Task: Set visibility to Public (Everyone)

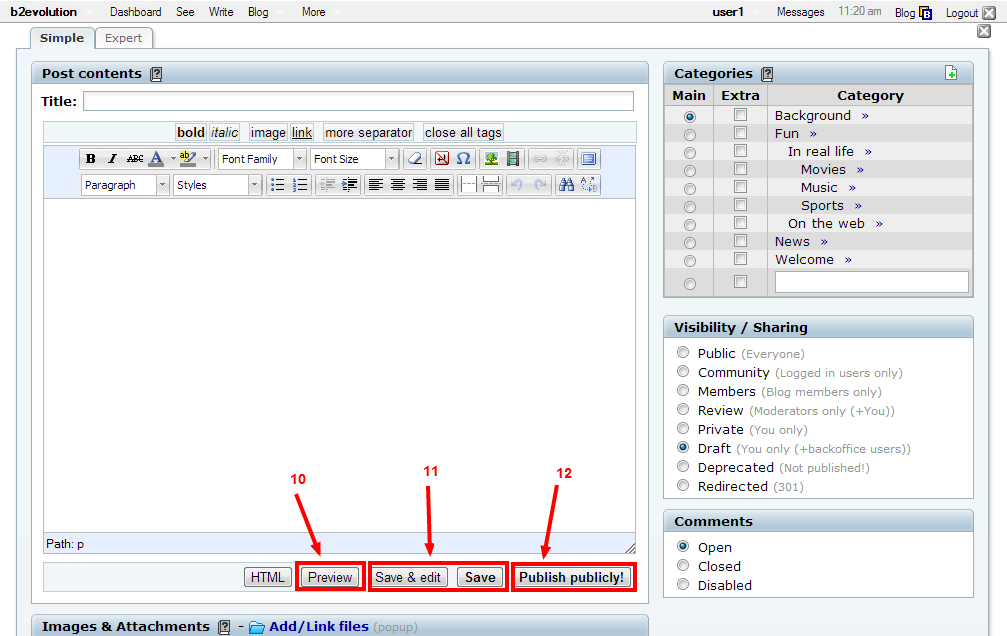Action: pyautogui.click(x=683, y=352)
